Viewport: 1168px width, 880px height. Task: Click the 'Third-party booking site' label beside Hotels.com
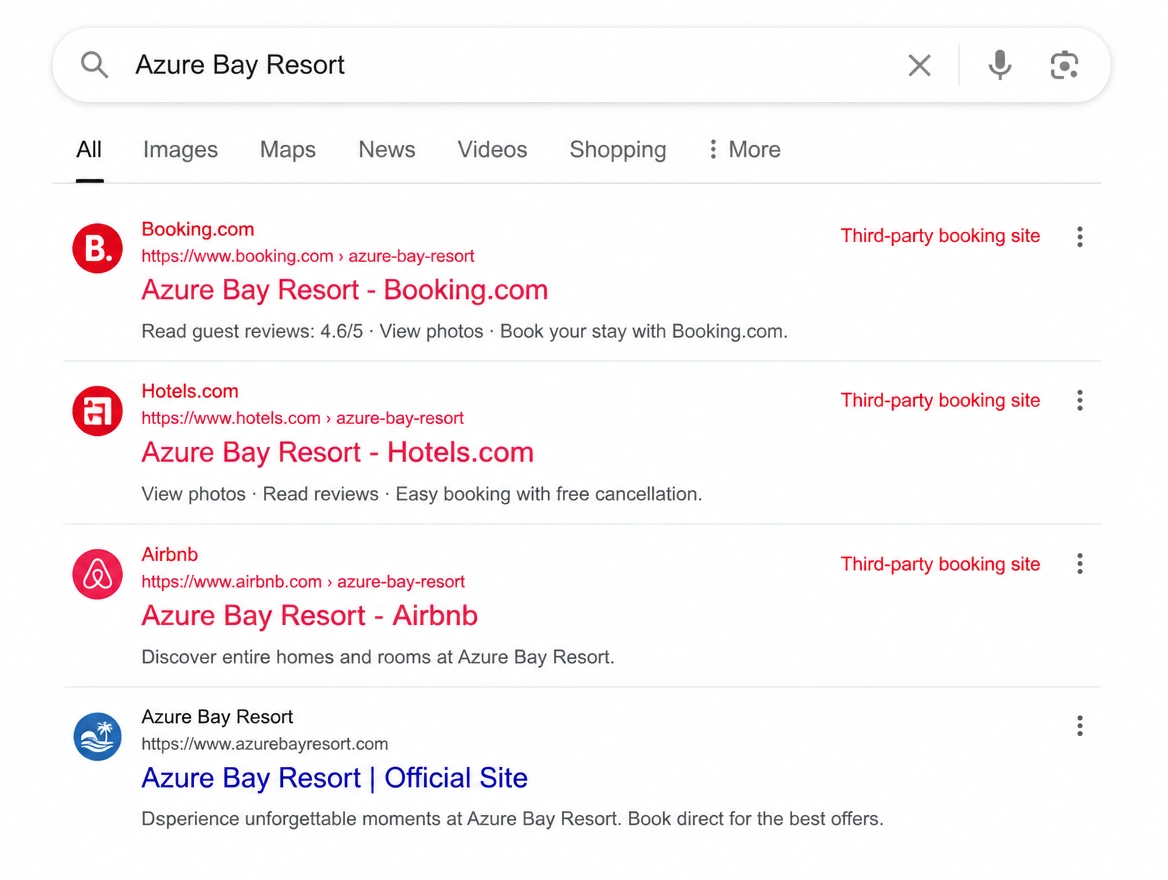coord(940,400)
